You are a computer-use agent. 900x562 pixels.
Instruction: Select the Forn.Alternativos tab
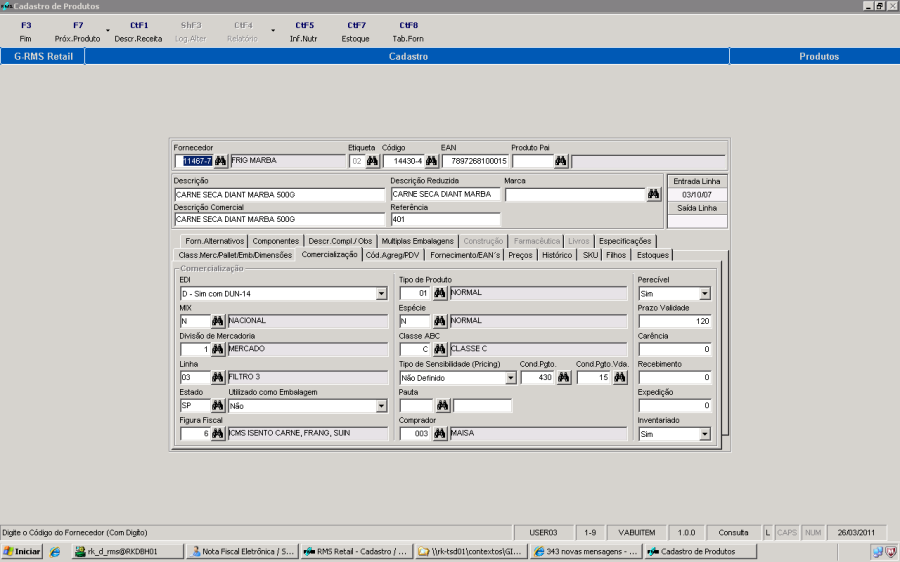tap(214, 241)
